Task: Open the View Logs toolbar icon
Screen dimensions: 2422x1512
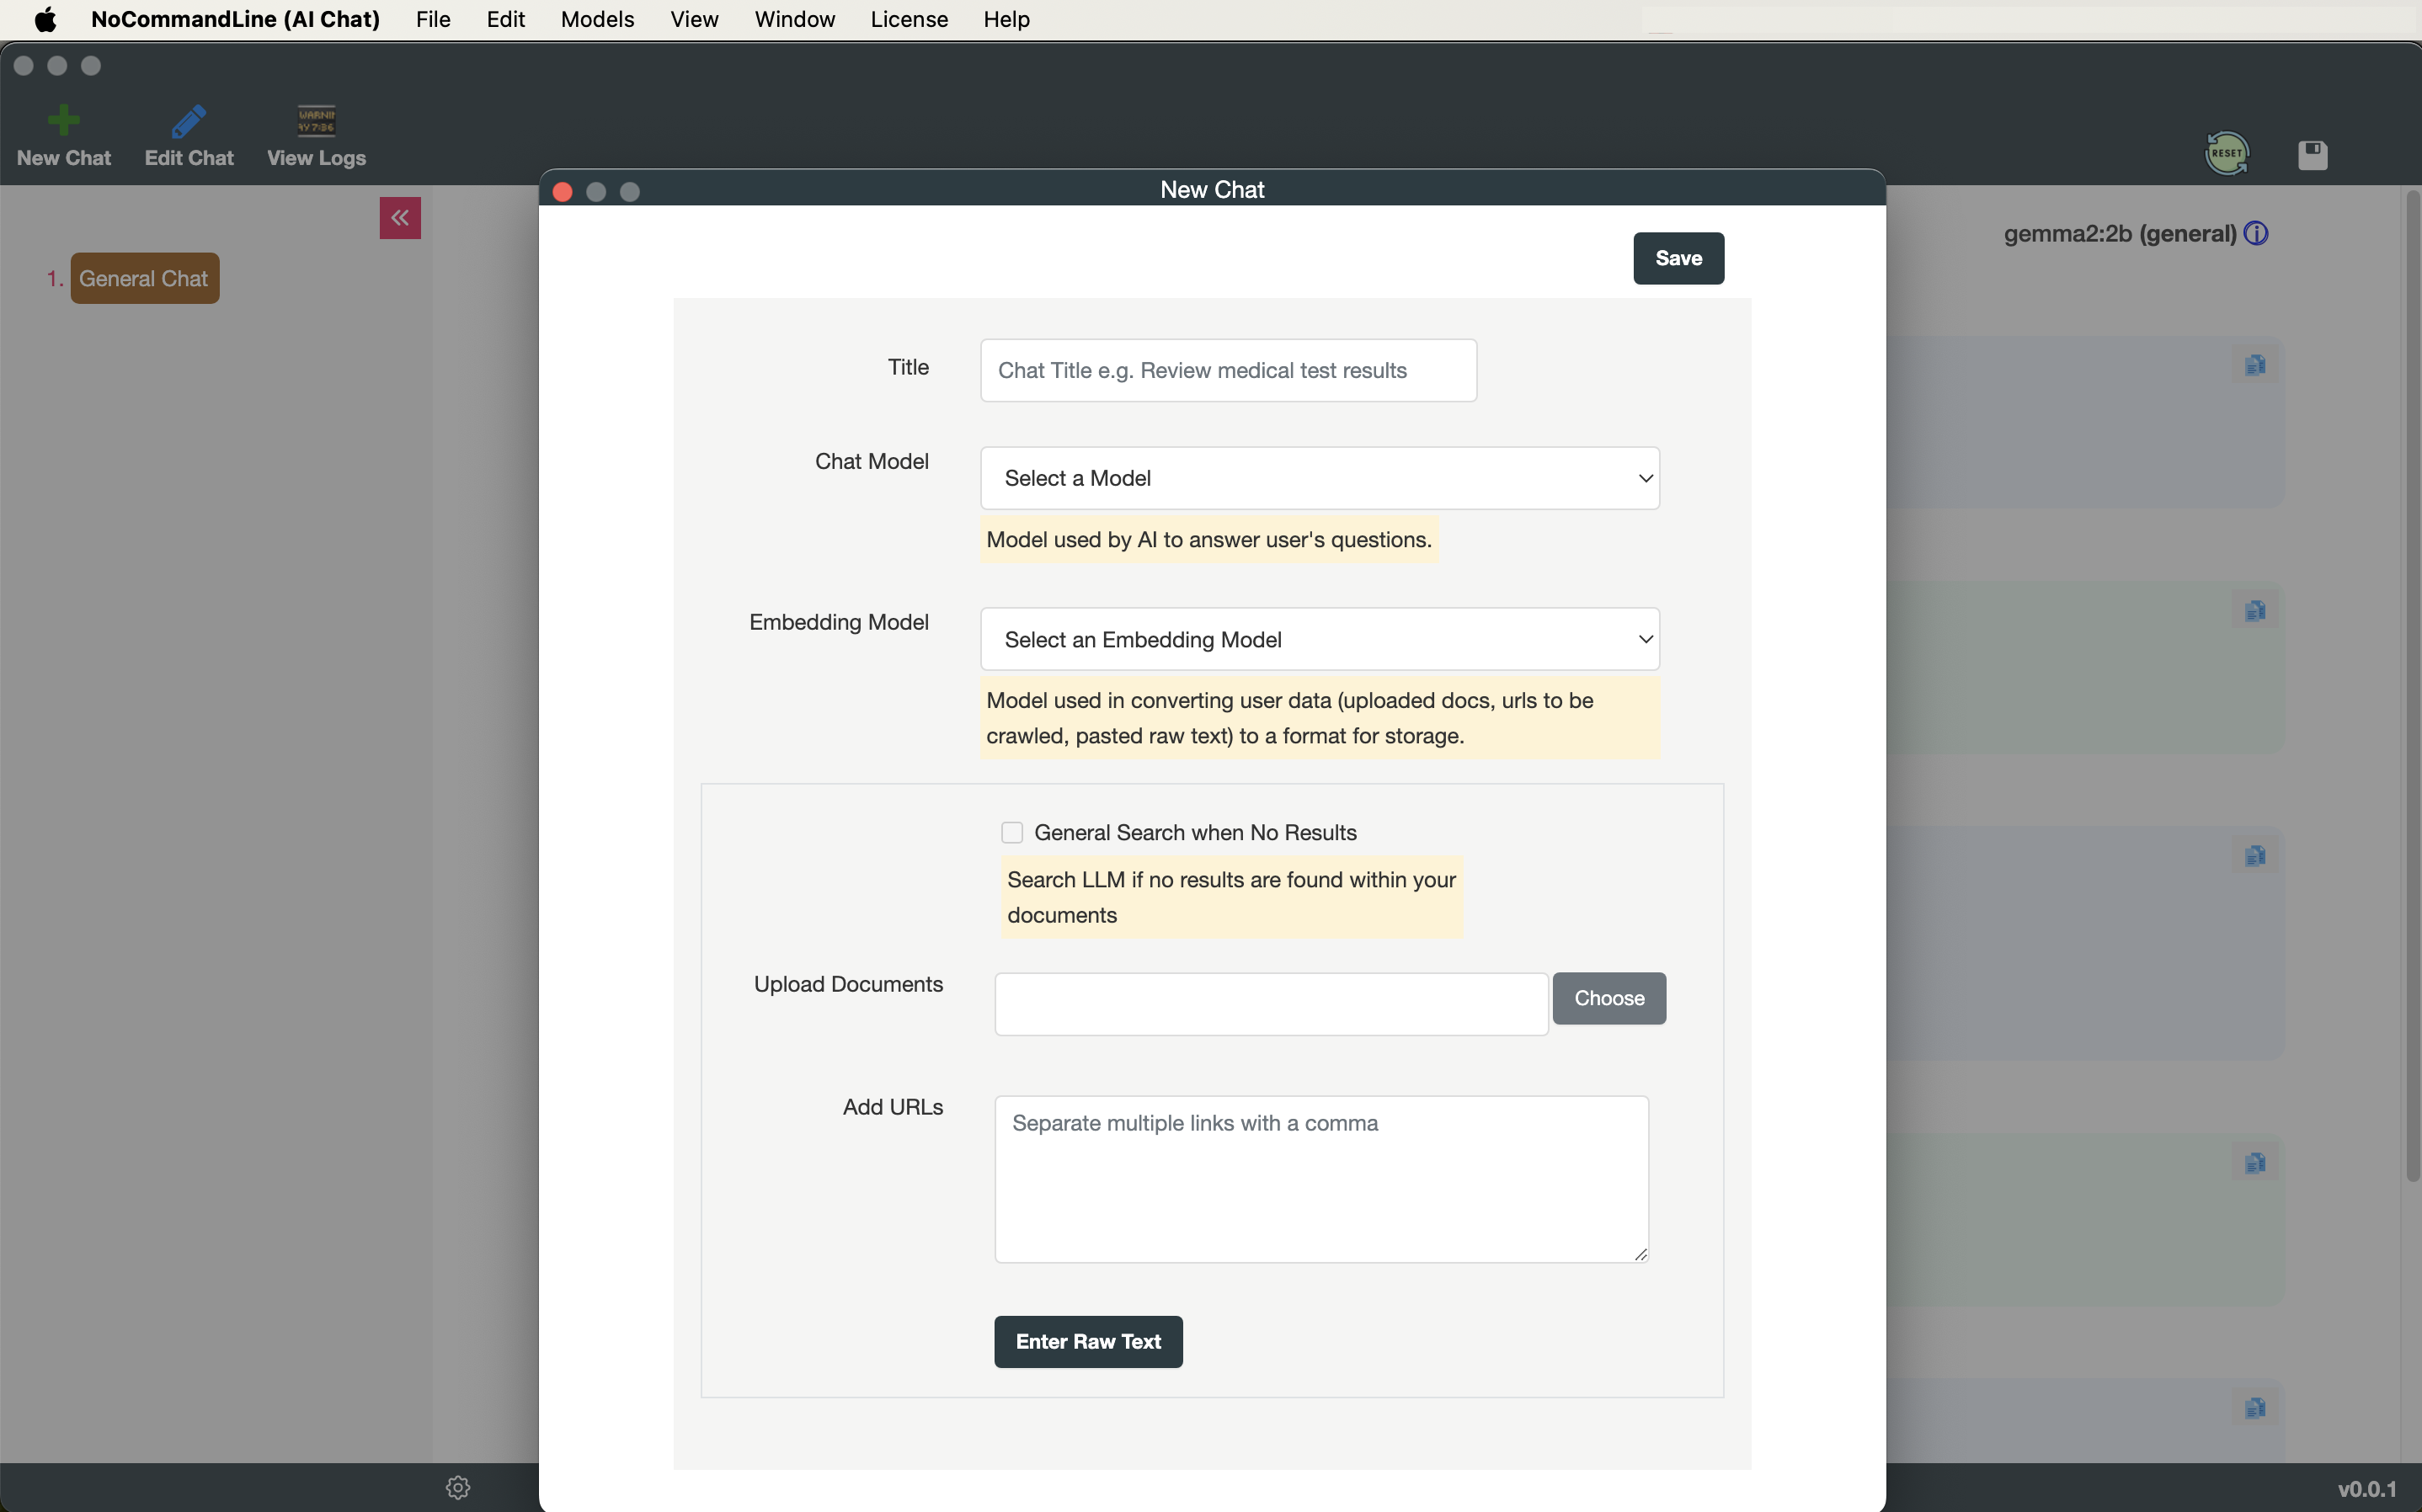Action: 316,120
